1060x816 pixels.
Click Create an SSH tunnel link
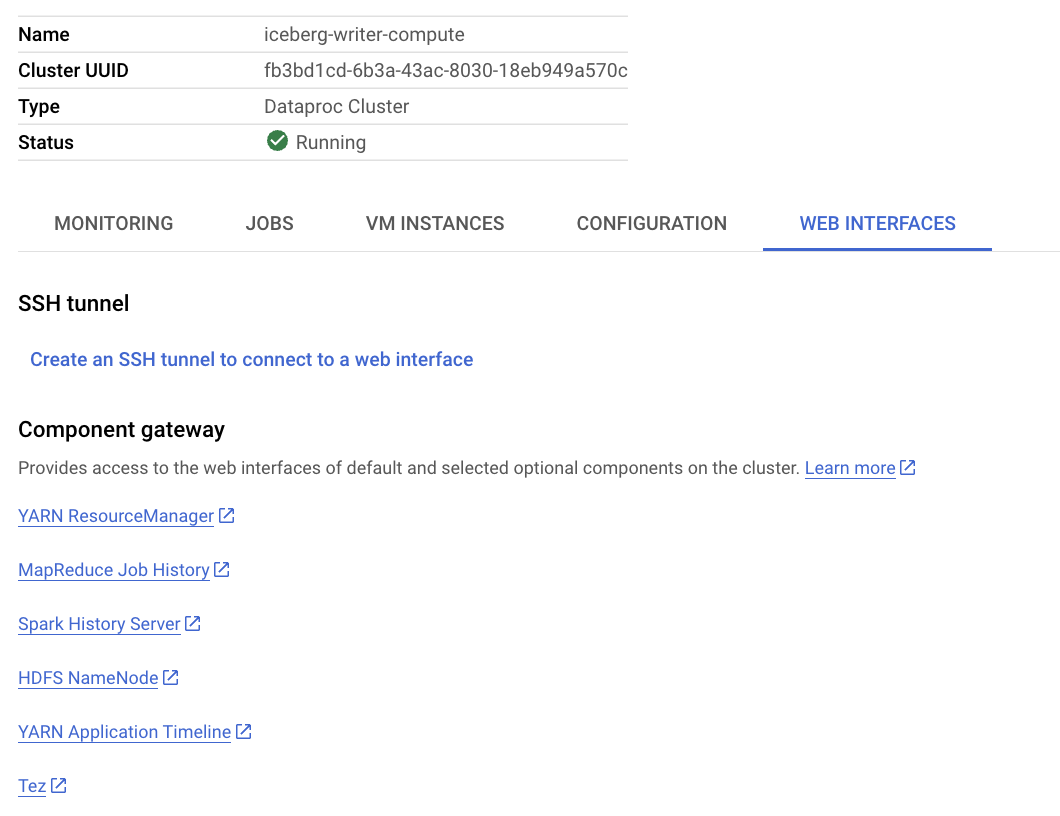252,360
